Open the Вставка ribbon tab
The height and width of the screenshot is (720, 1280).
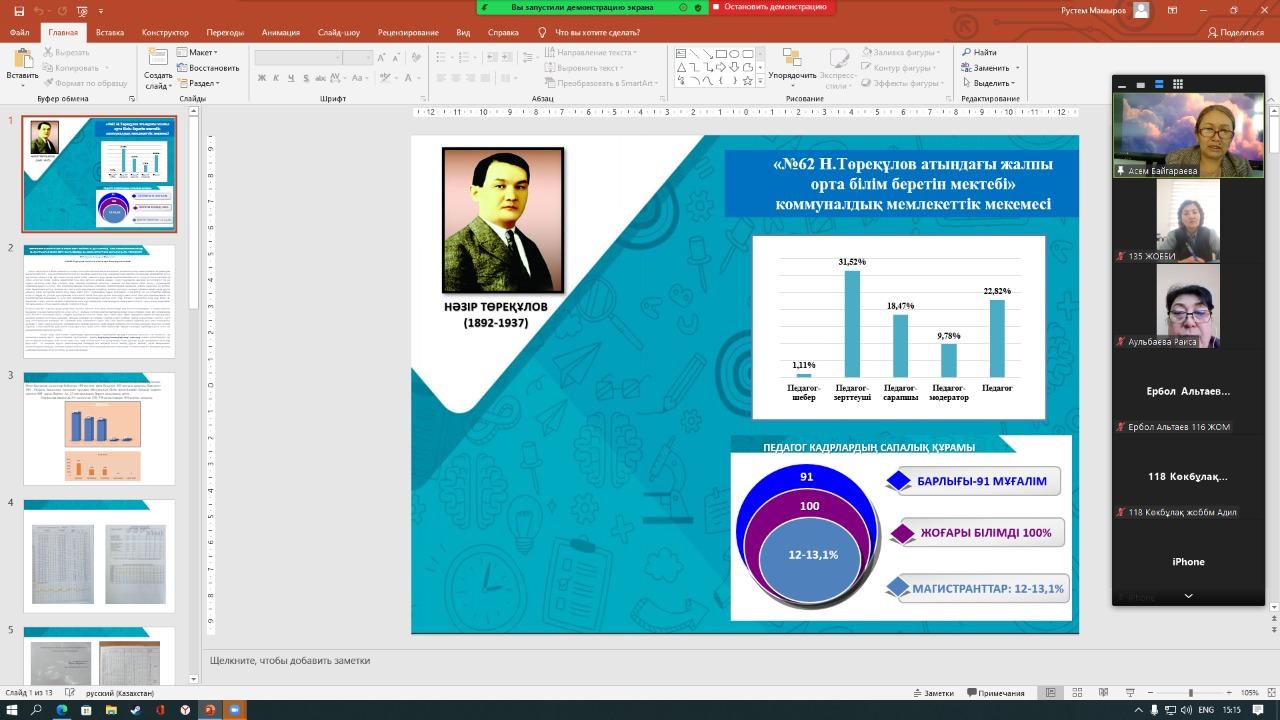coord(110,32)
